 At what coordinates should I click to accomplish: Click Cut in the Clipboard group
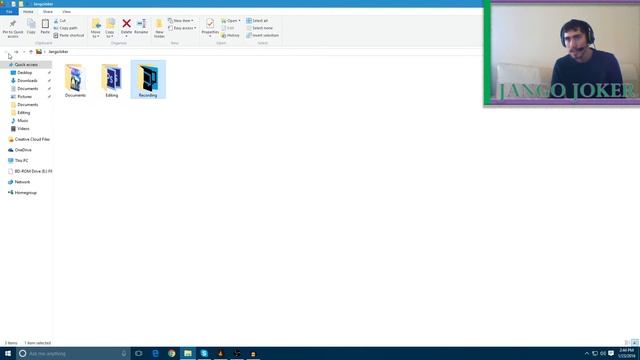(60, 20)
